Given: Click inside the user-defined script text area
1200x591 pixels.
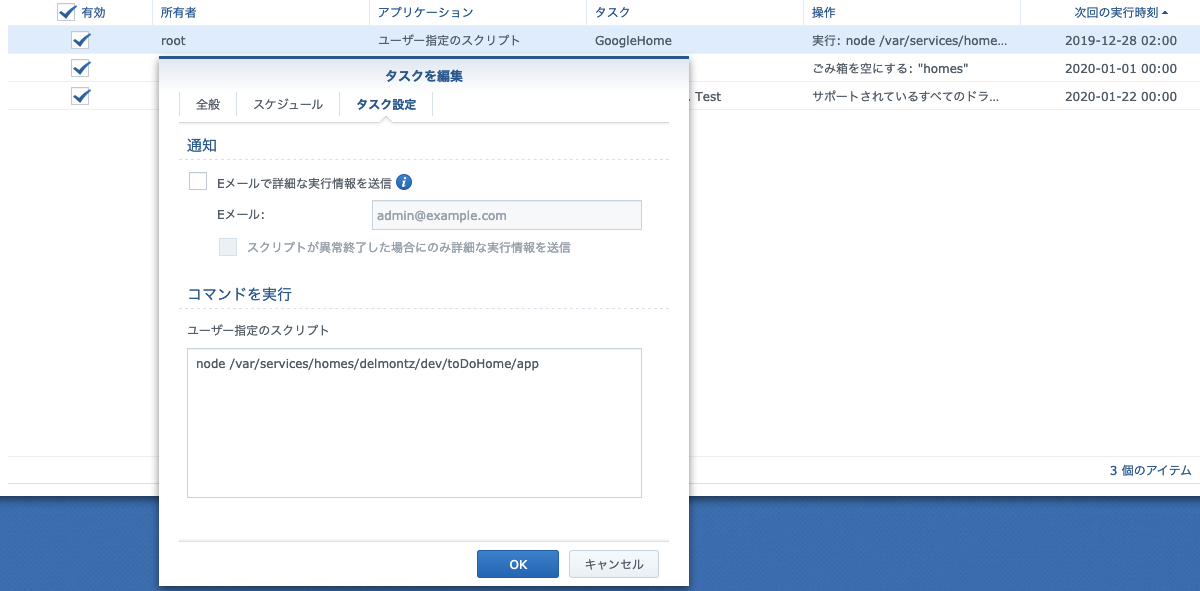Looking at the screenshot, I should pos(414,423).
